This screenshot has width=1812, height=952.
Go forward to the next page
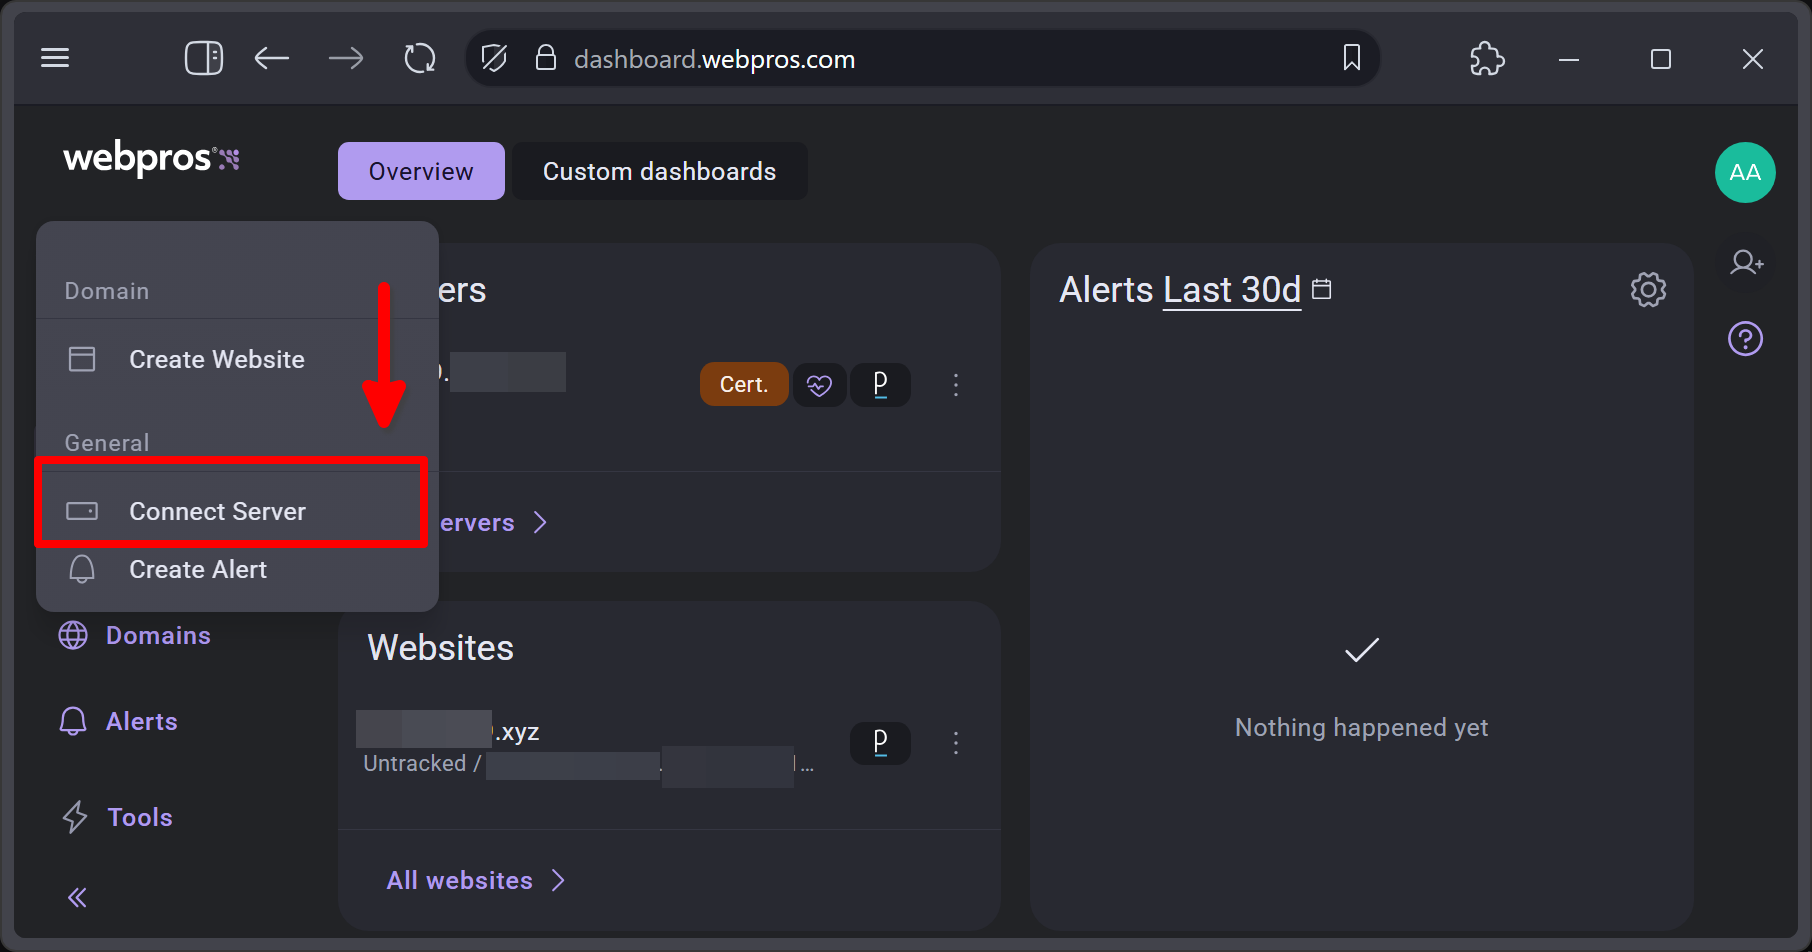tap(346, 58)
